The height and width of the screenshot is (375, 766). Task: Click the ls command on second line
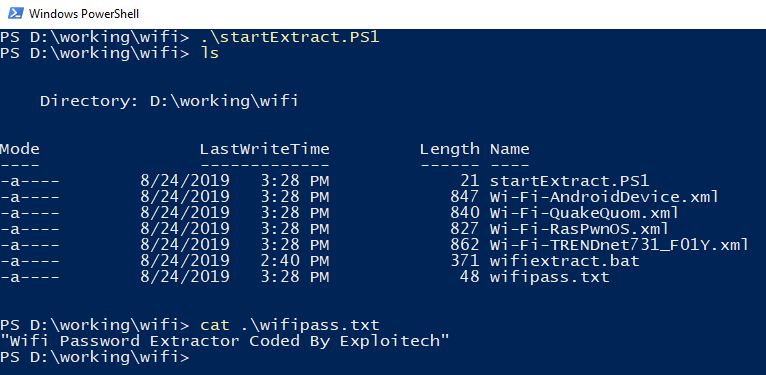(x=209, y=53)
